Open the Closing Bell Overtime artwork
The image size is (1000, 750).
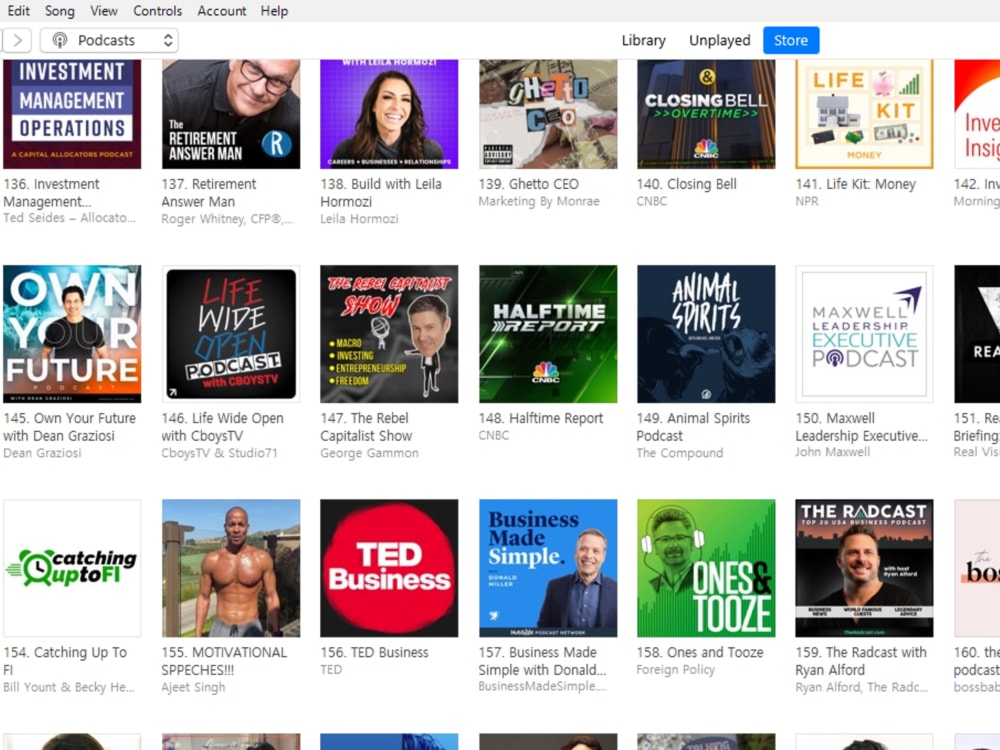pyautogui.click(x=706, y=114)
